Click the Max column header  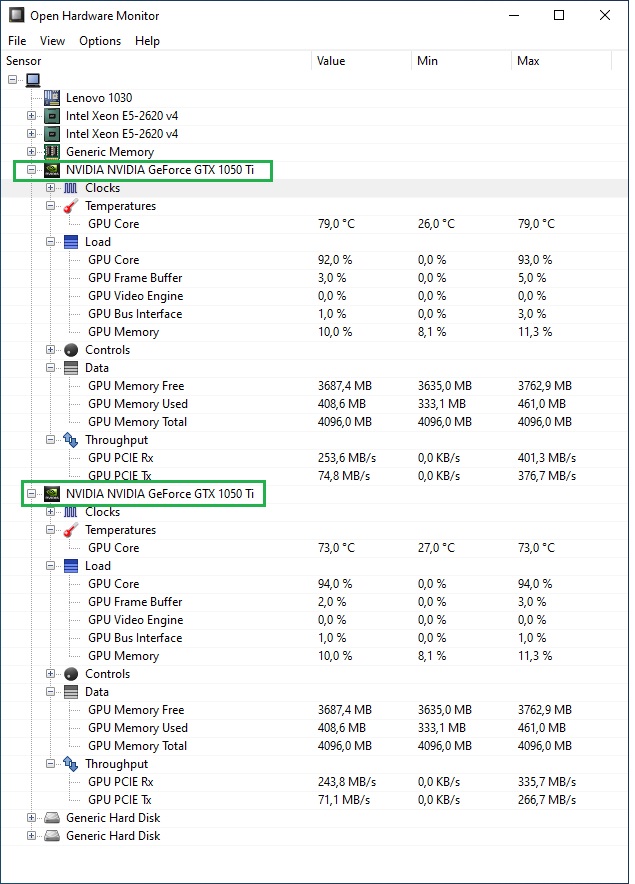pyautogui.click(x=561, y=61)
